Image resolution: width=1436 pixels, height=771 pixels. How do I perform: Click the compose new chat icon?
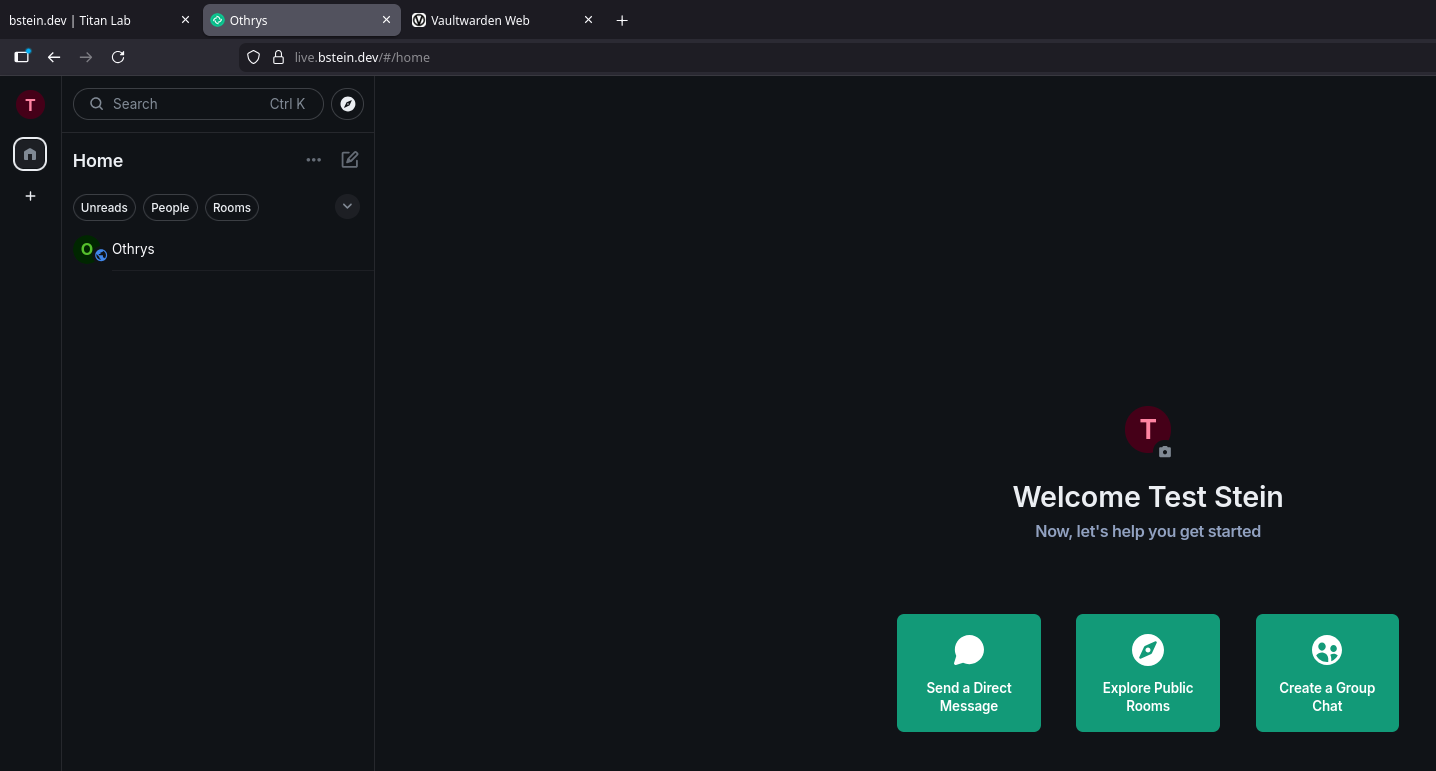(x=350, y=160)
